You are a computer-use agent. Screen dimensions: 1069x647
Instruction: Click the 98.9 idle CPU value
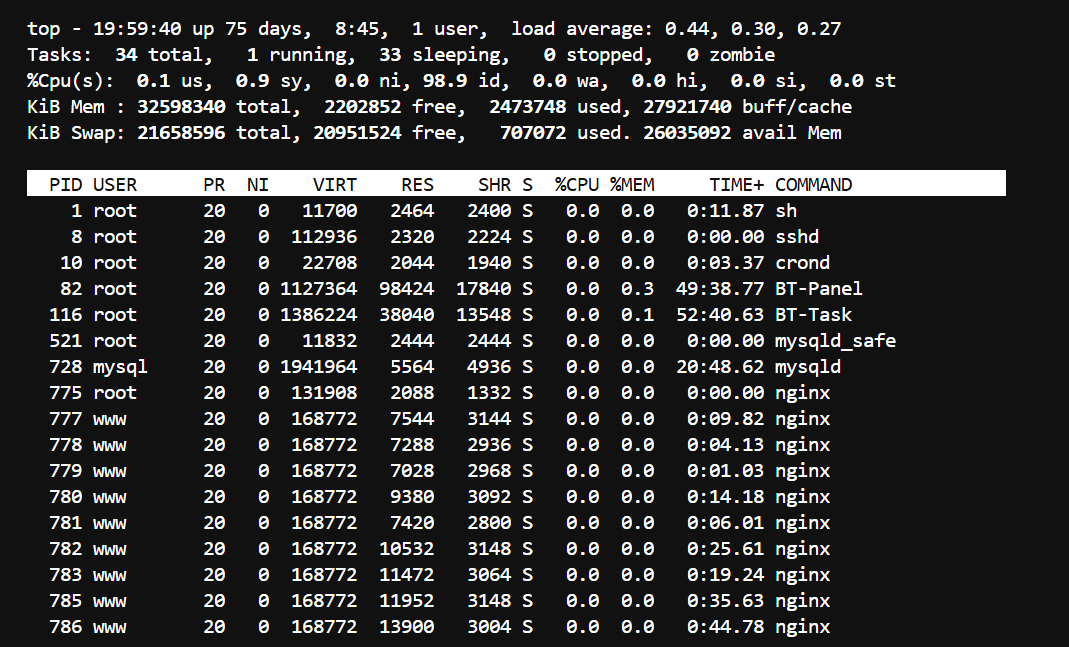[445, 80]
